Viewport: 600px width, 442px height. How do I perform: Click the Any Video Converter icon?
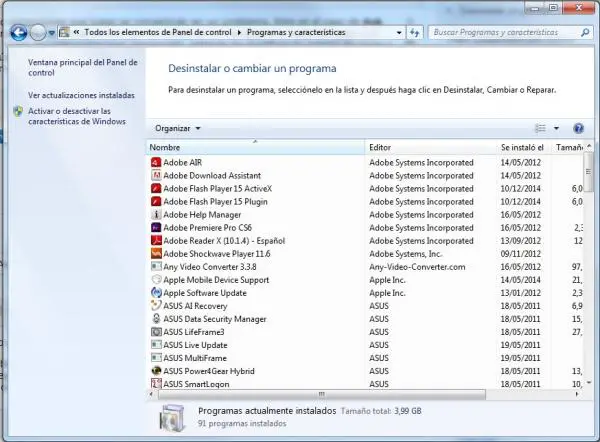[x=156, y=266]
